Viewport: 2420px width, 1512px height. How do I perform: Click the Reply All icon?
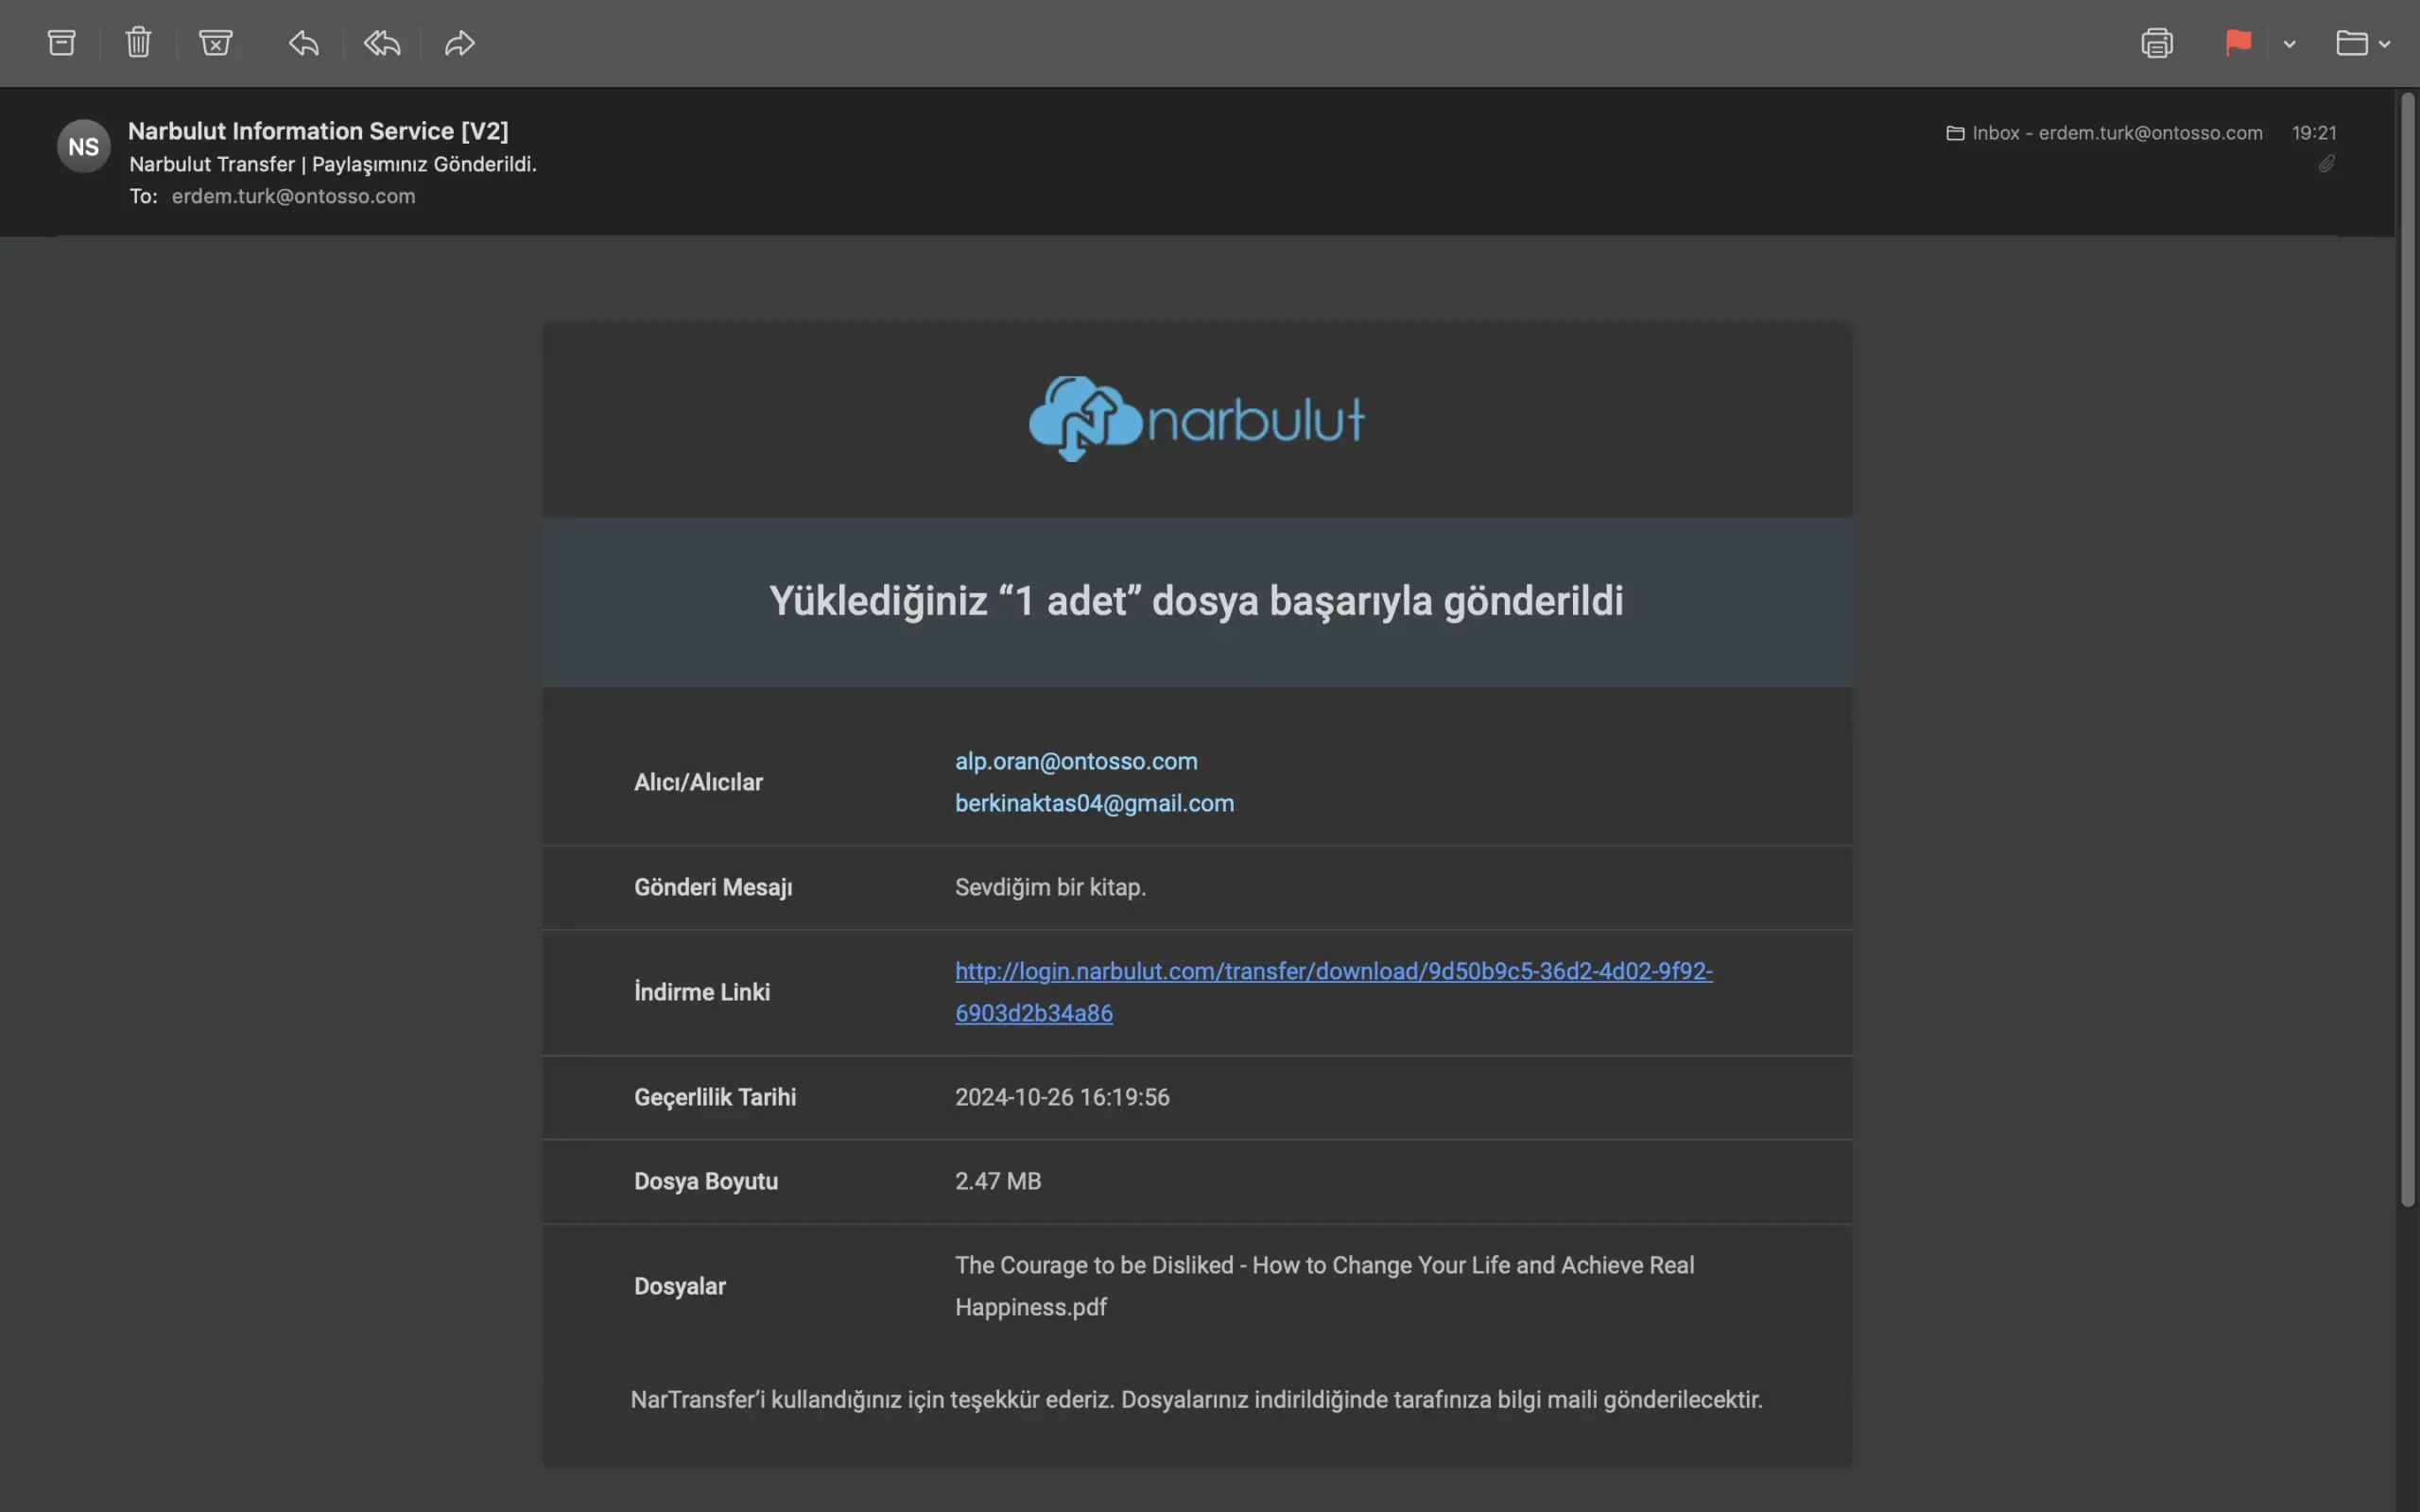[x=382, y=43]
